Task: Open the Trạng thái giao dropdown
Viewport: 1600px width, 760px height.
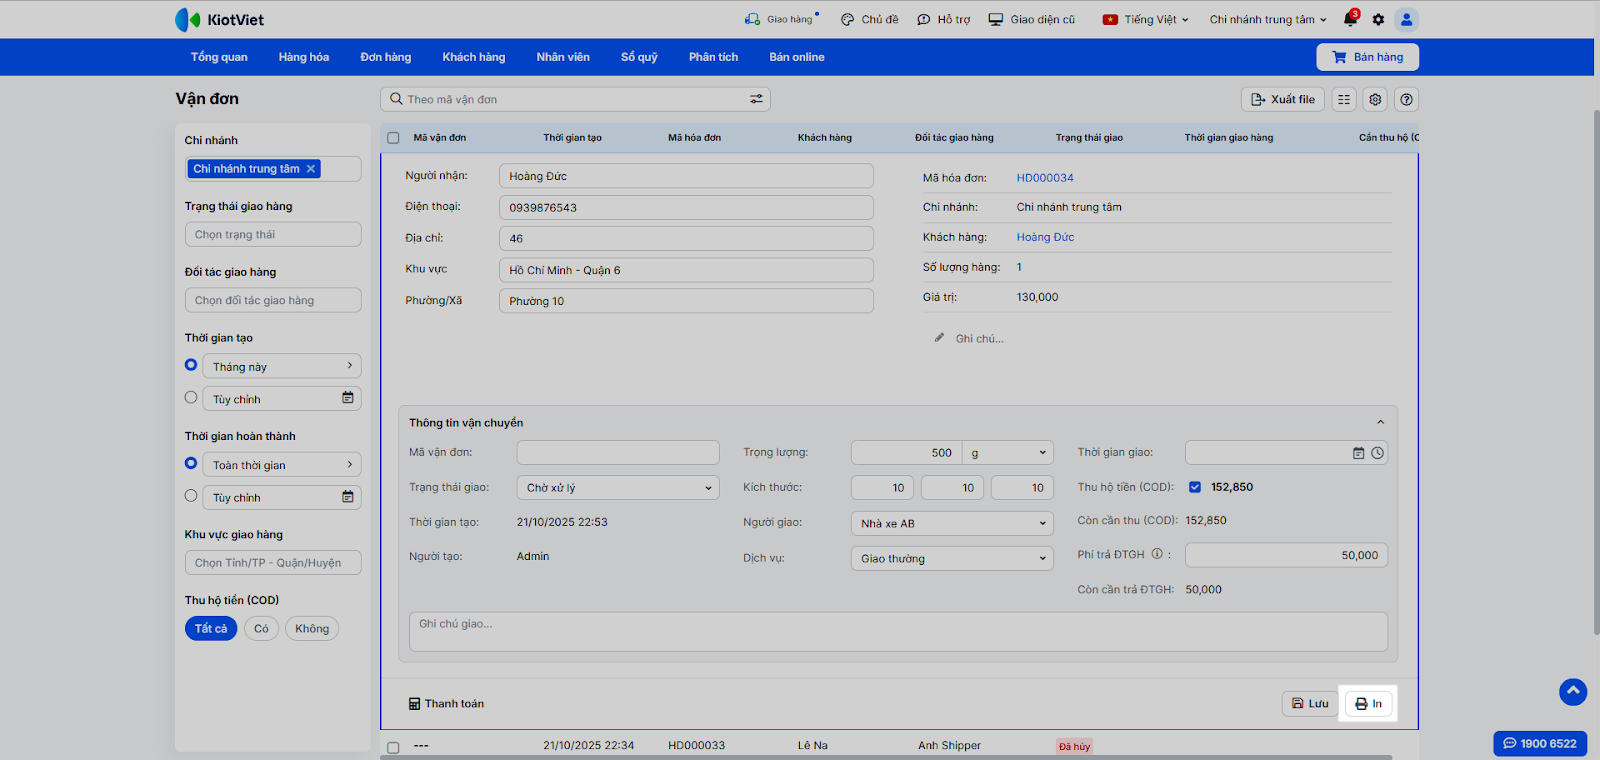Action: [618, 488]
